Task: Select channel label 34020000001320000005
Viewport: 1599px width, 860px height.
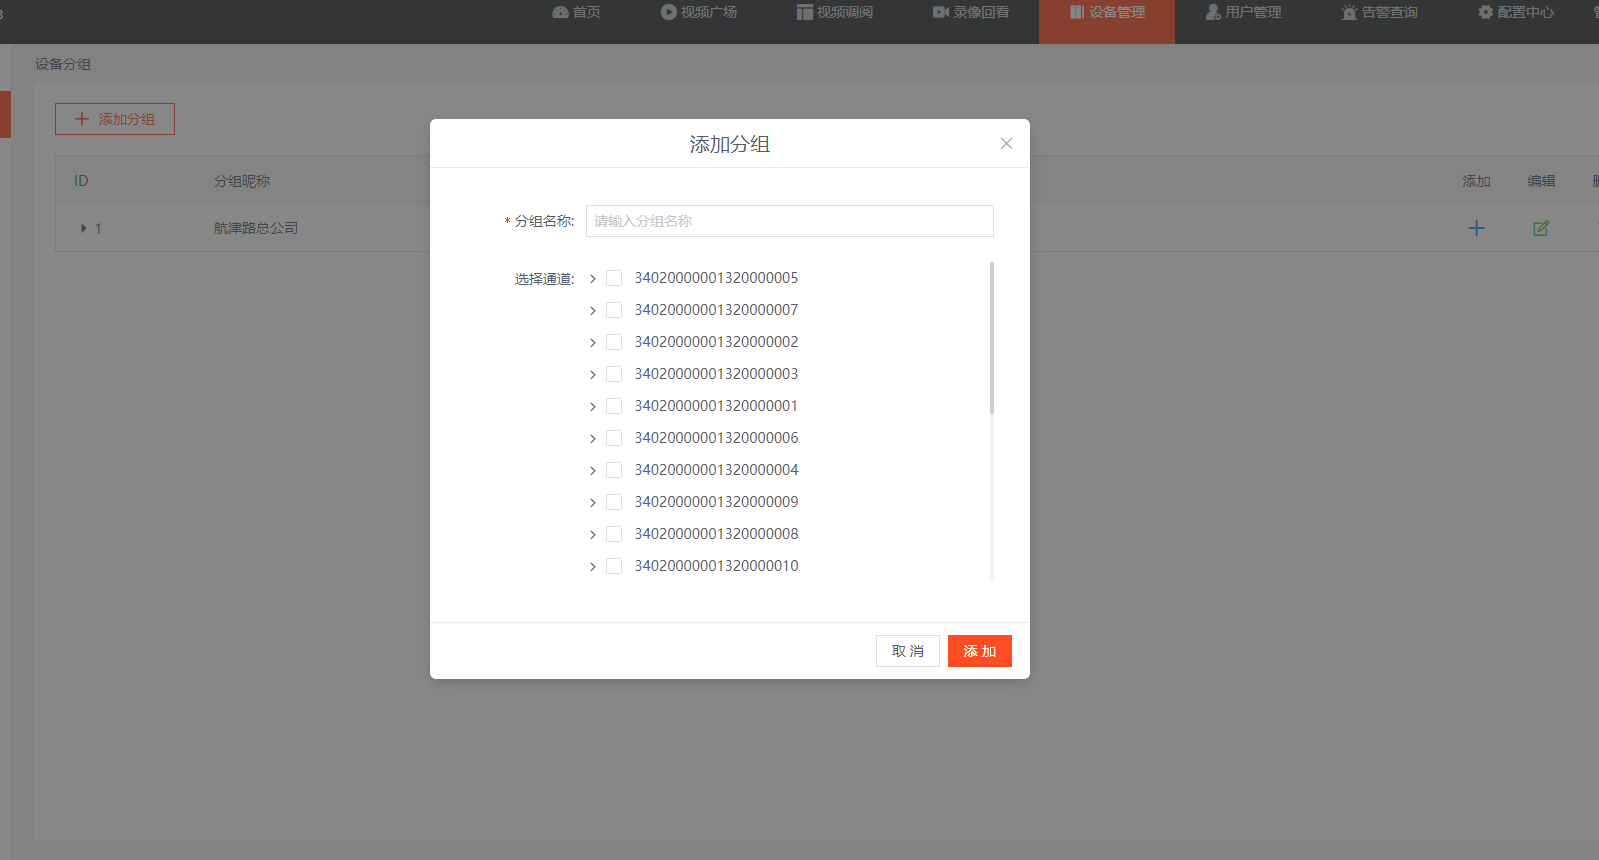Action: (x=716, y=278)
